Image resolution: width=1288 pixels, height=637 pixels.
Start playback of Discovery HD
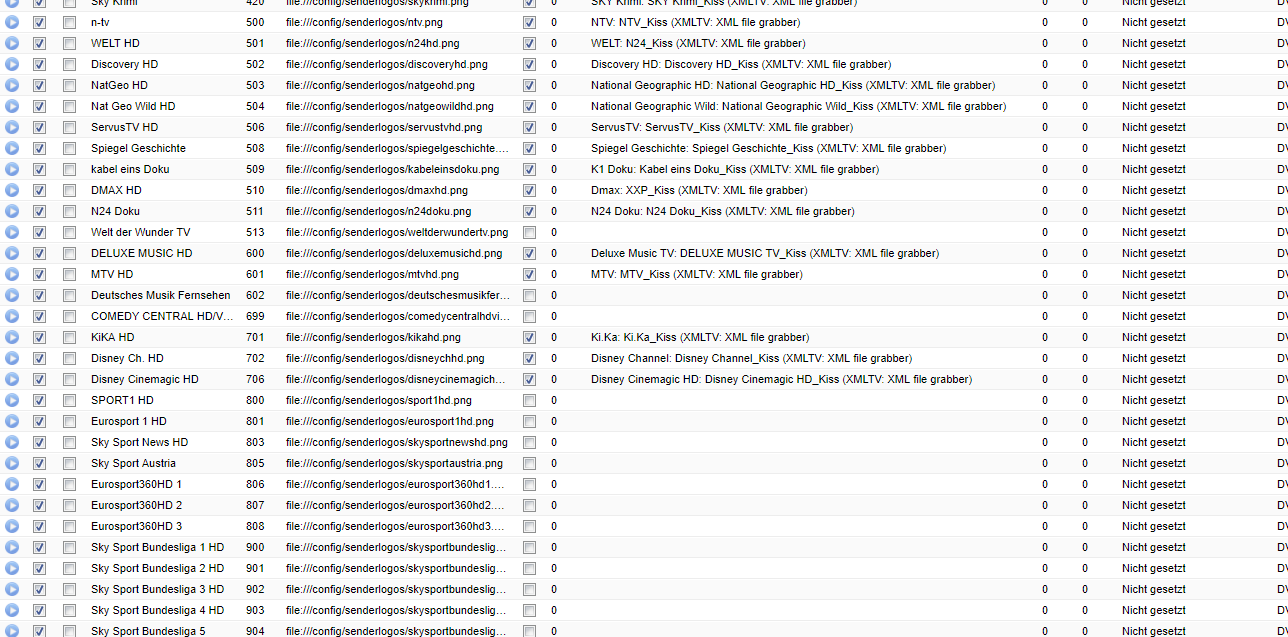click(x=12, y=64)
